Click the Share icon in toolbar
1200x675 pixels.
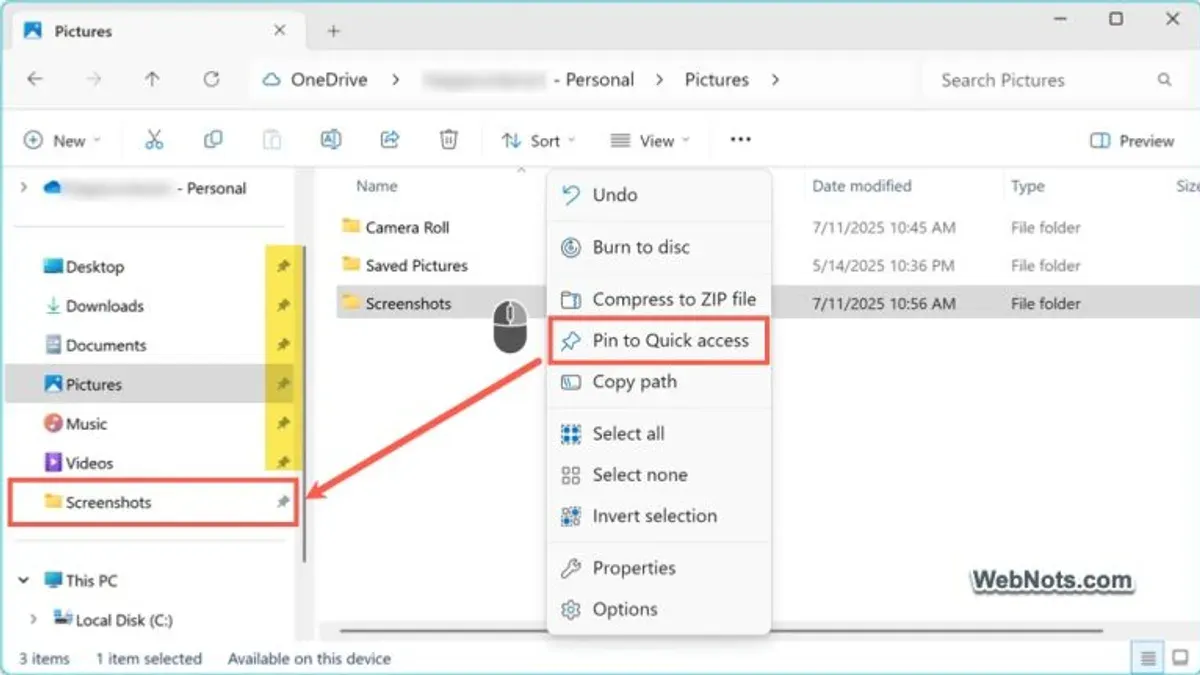(390, 140)
